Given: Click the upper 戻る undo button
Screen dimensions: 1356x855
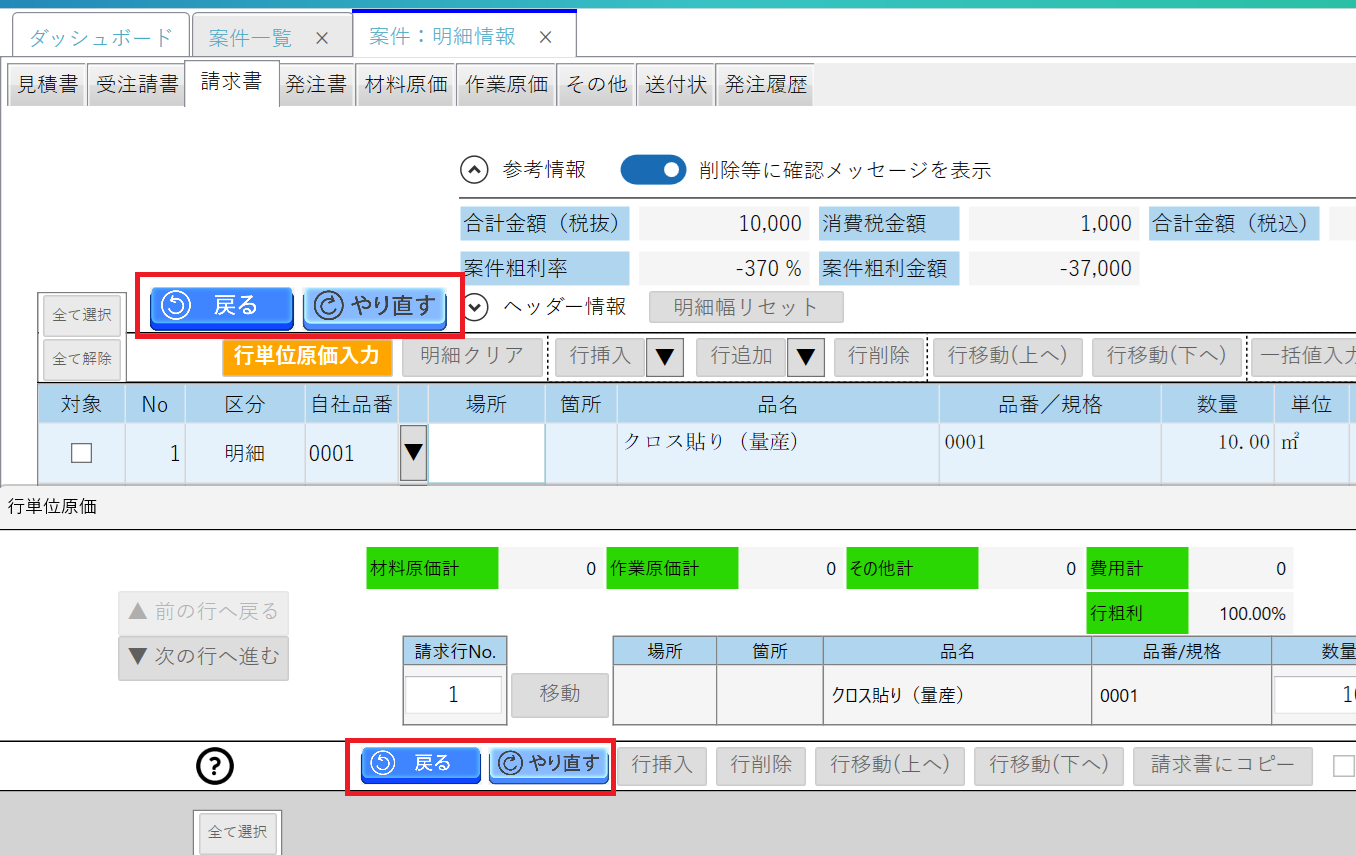Looking at the screenshot, I should coord(221,307).
